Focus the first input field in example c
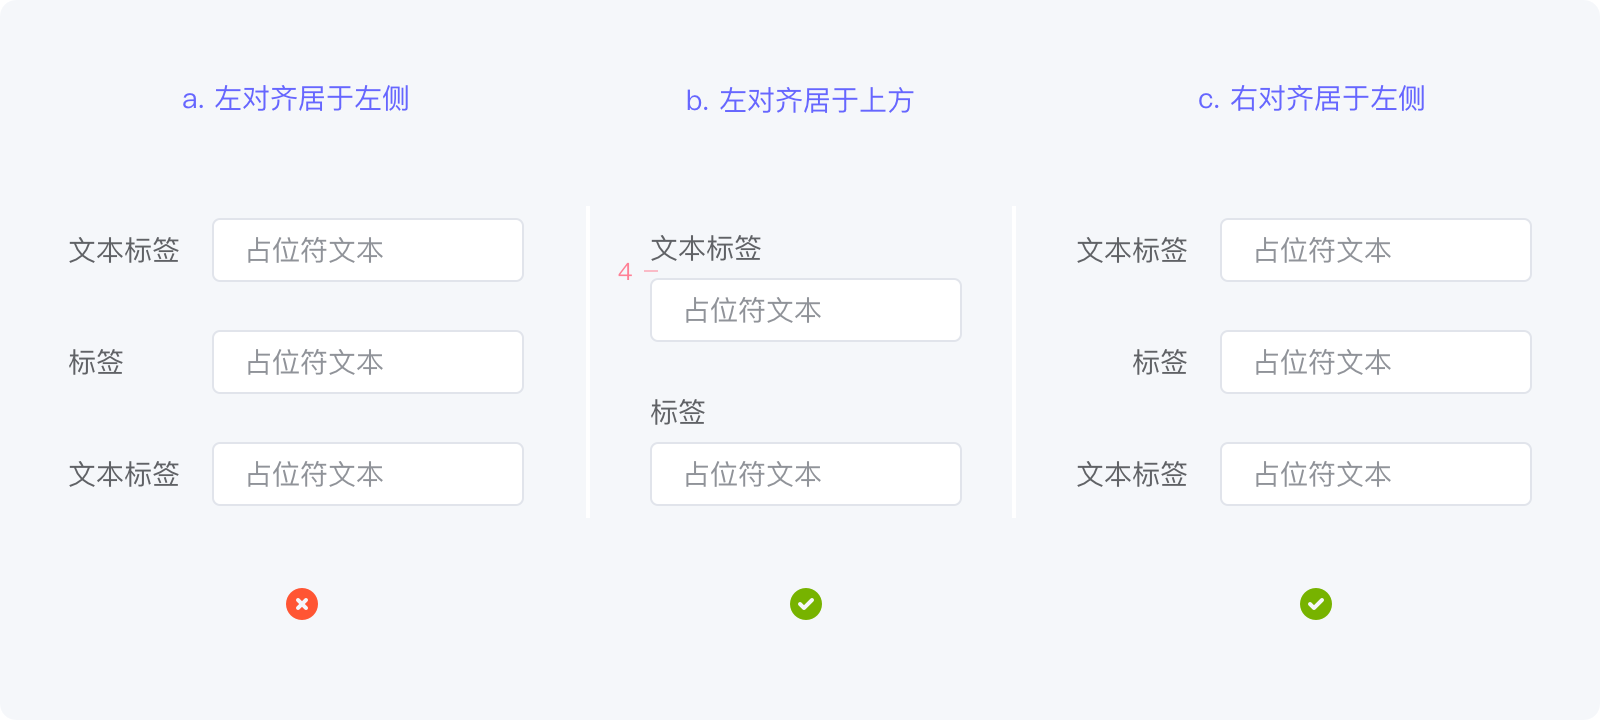1600x720 pixels. [1376, 250]
